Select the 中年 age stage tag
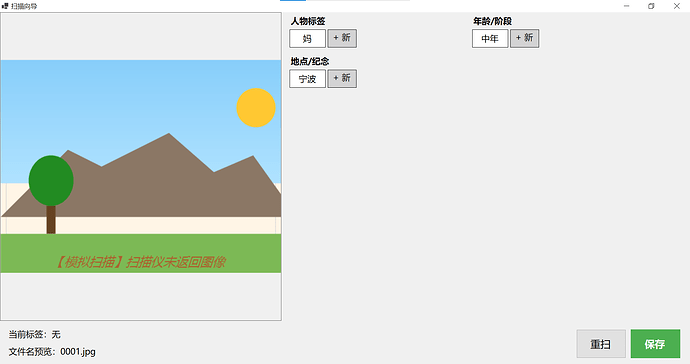The width and height of the screenshot is (690, 364). (x=490, y=38)
